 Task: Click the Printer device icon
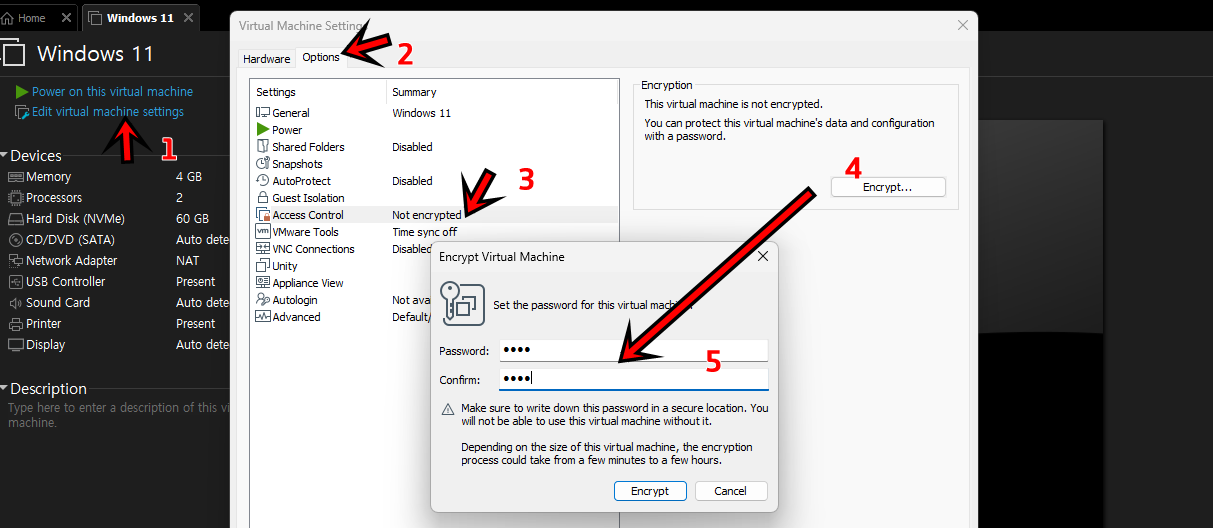pos(16,324)
